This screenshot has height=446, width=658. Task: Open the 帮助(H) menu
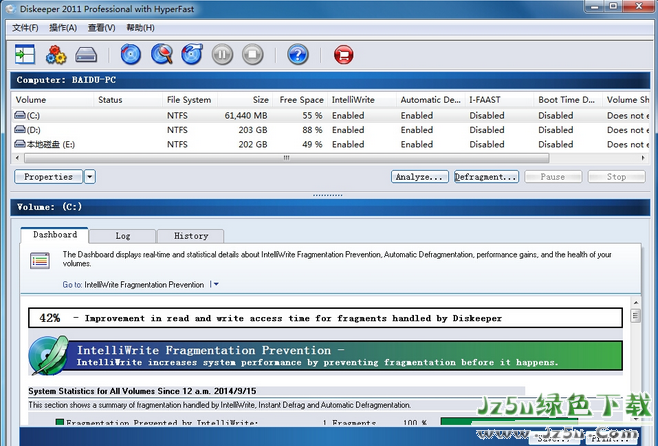[141, 28]
